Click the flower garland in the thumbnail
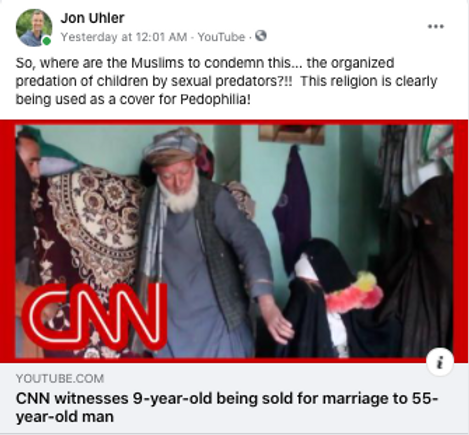 coord(353,293)
